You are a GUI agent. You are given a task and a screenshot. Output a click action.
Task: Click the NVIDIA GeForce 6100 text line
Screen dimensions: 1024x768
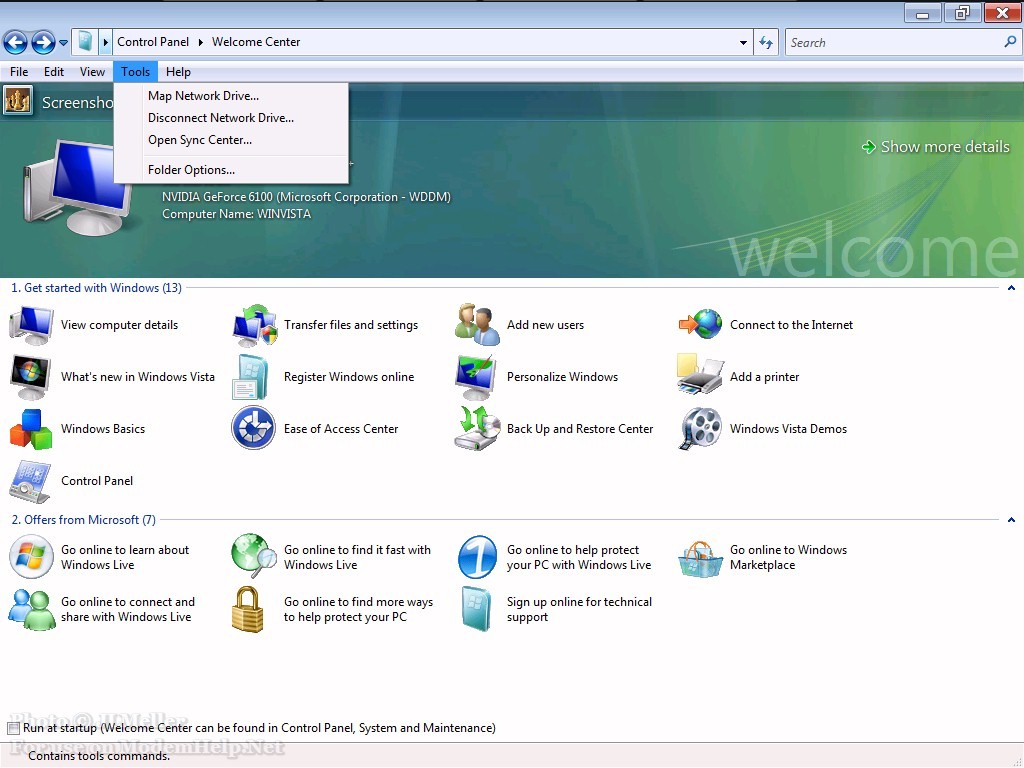[306, 197]
